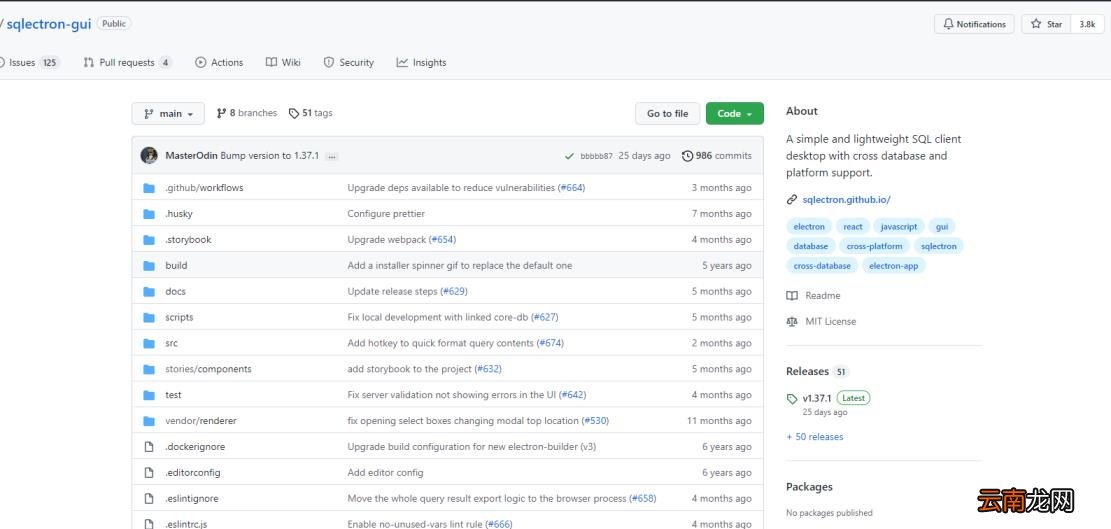Screen dimensions: 1111x529
Task: Click file icon beside .eslintignore
Action: click(149, 499)
